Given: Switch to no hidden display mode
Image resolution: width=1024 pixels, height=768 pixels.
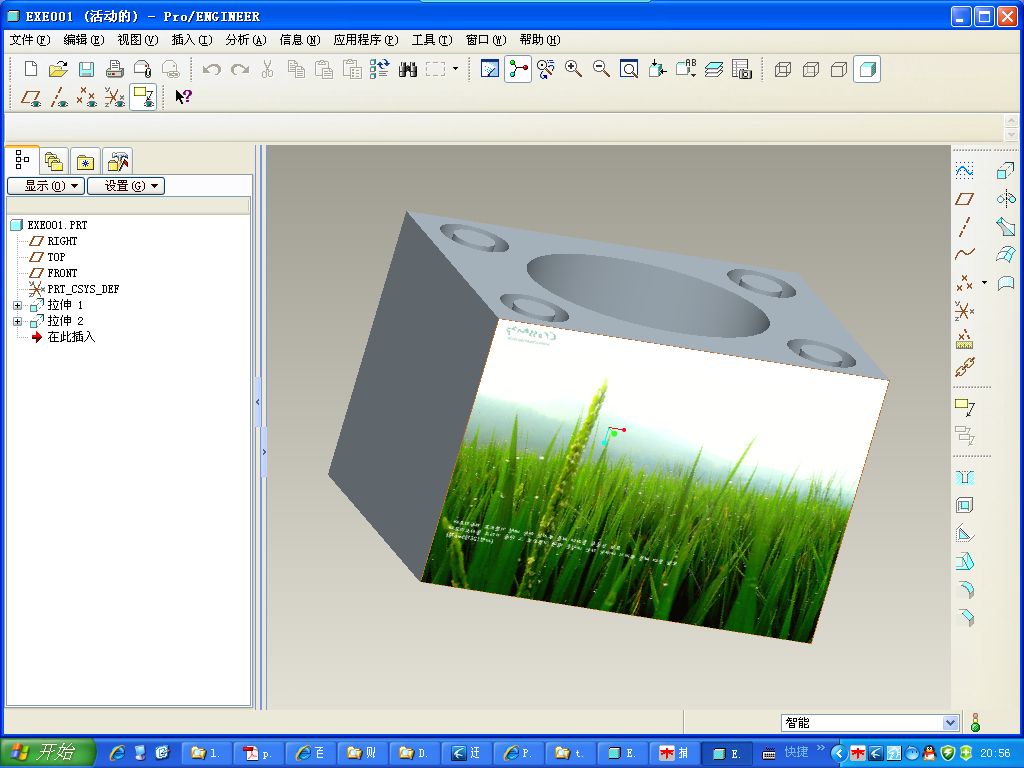Looking at the screenshot, I should [x=839, y=69].
